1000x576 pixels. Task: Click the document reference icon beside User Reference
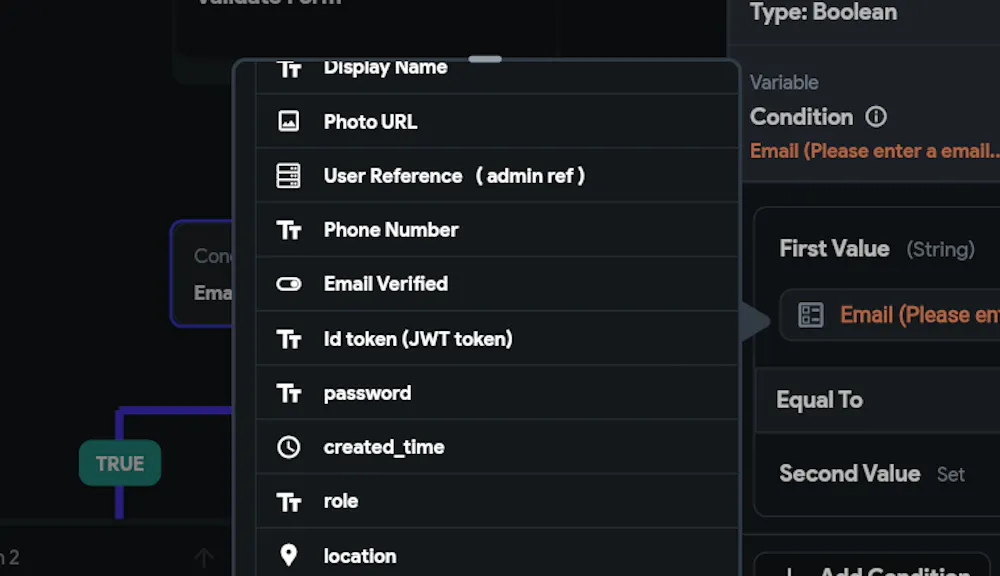point(288,175)
